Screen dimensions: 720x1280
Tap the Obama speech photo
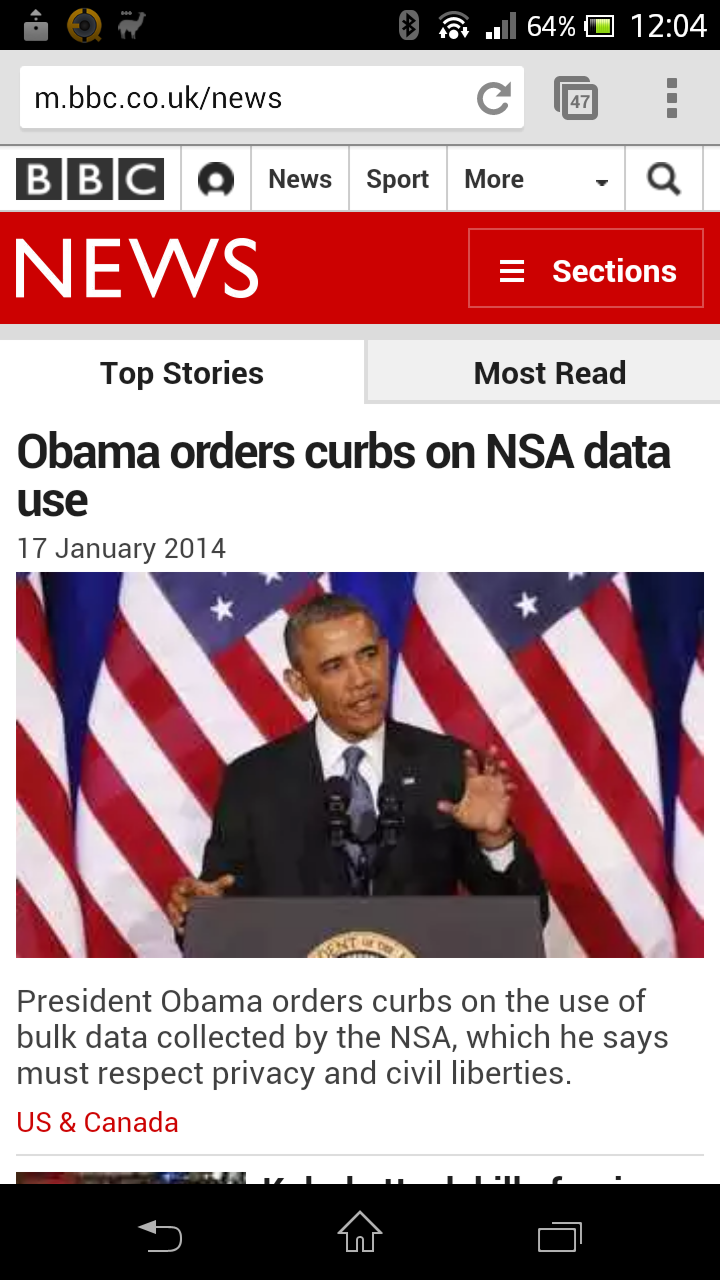360,765
